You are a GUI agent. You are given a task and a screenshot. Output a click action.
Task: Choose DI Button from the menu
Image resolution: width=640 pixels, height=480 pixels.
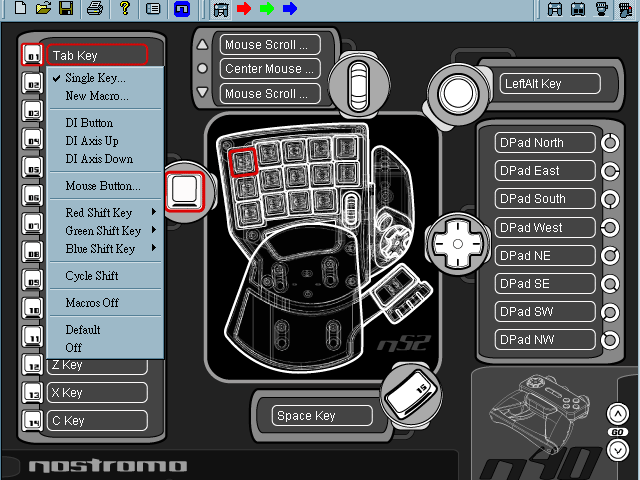[x=106, y=123]
